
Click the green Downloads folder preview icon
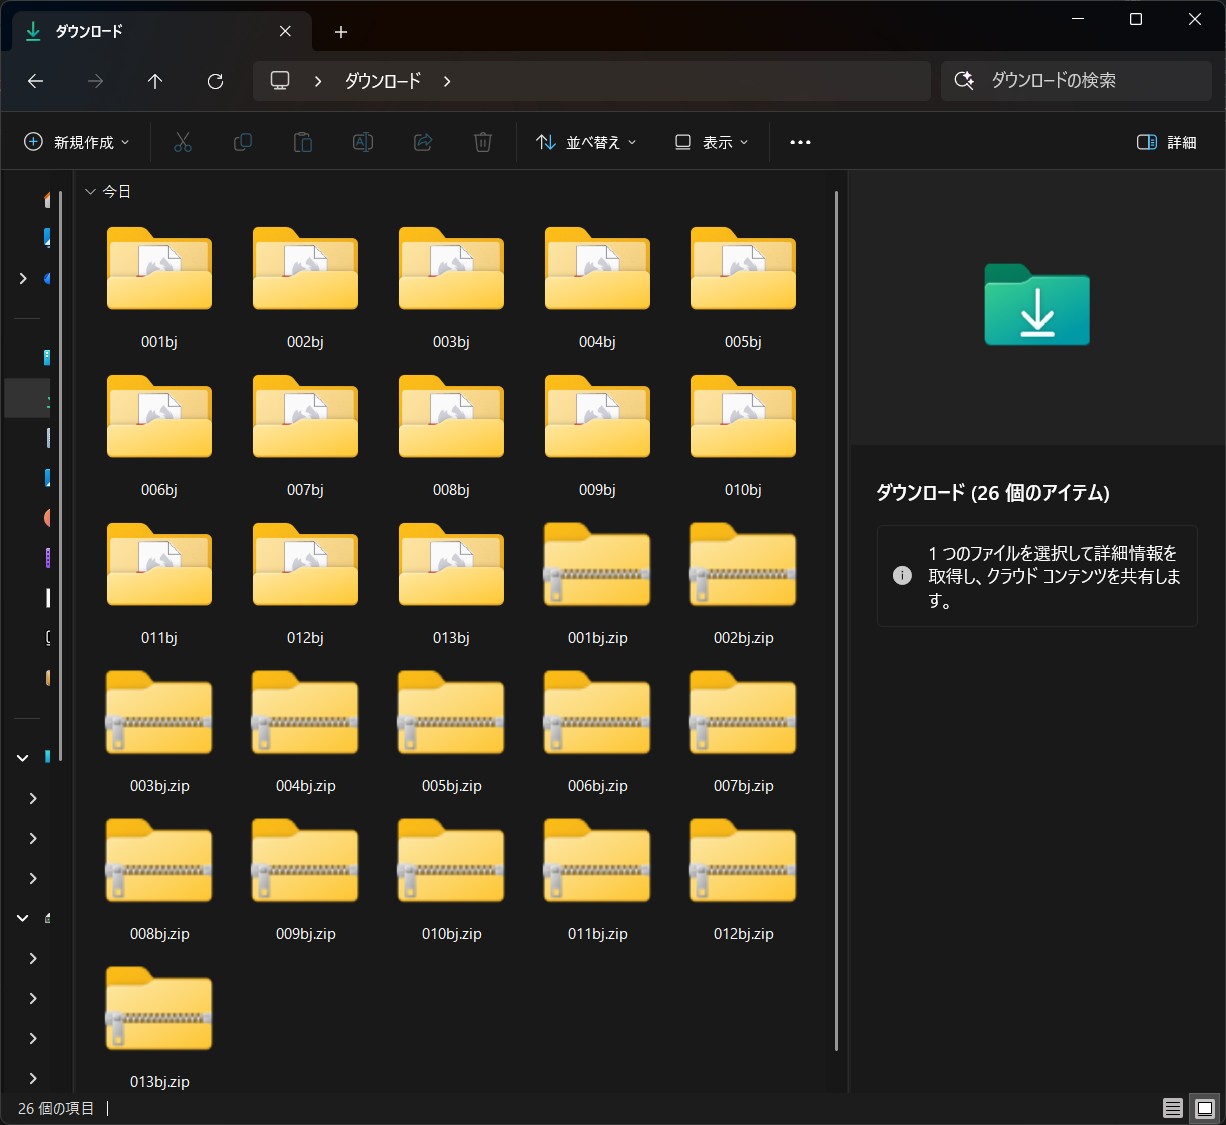pyautogui.click(x=1037, y=305)
